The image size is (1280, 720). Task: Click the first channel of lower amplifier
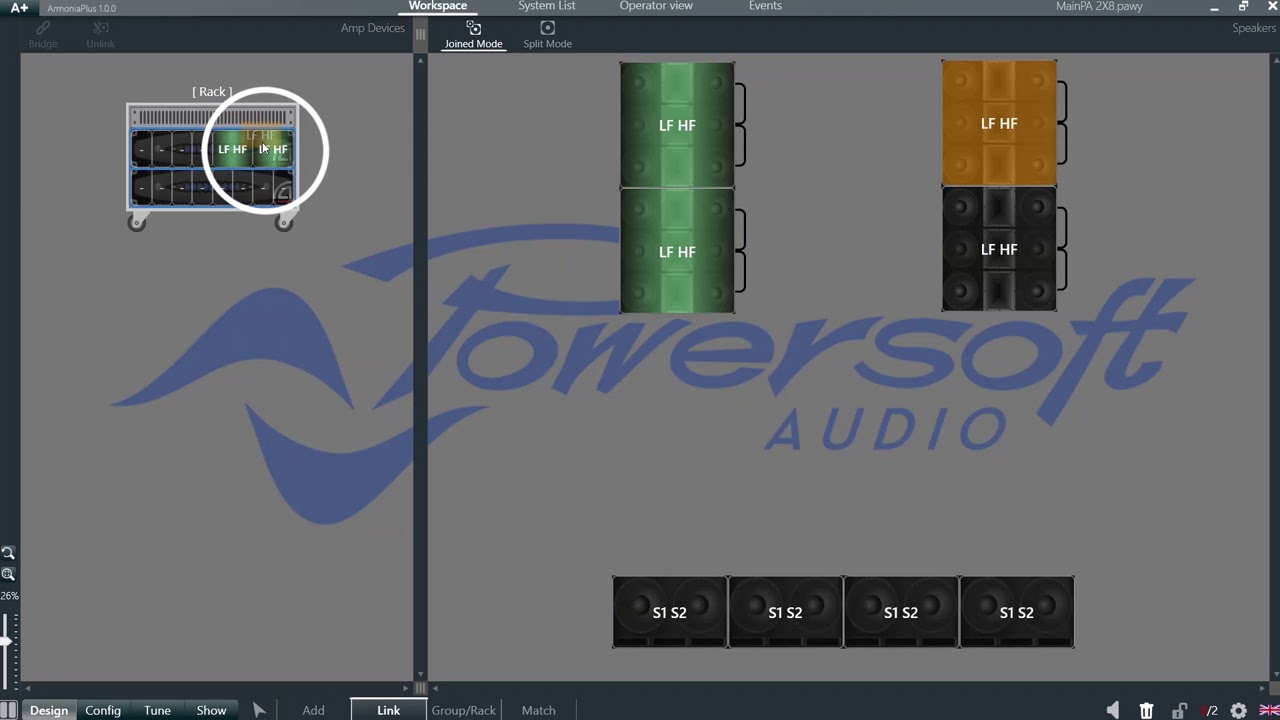(142, 187)
